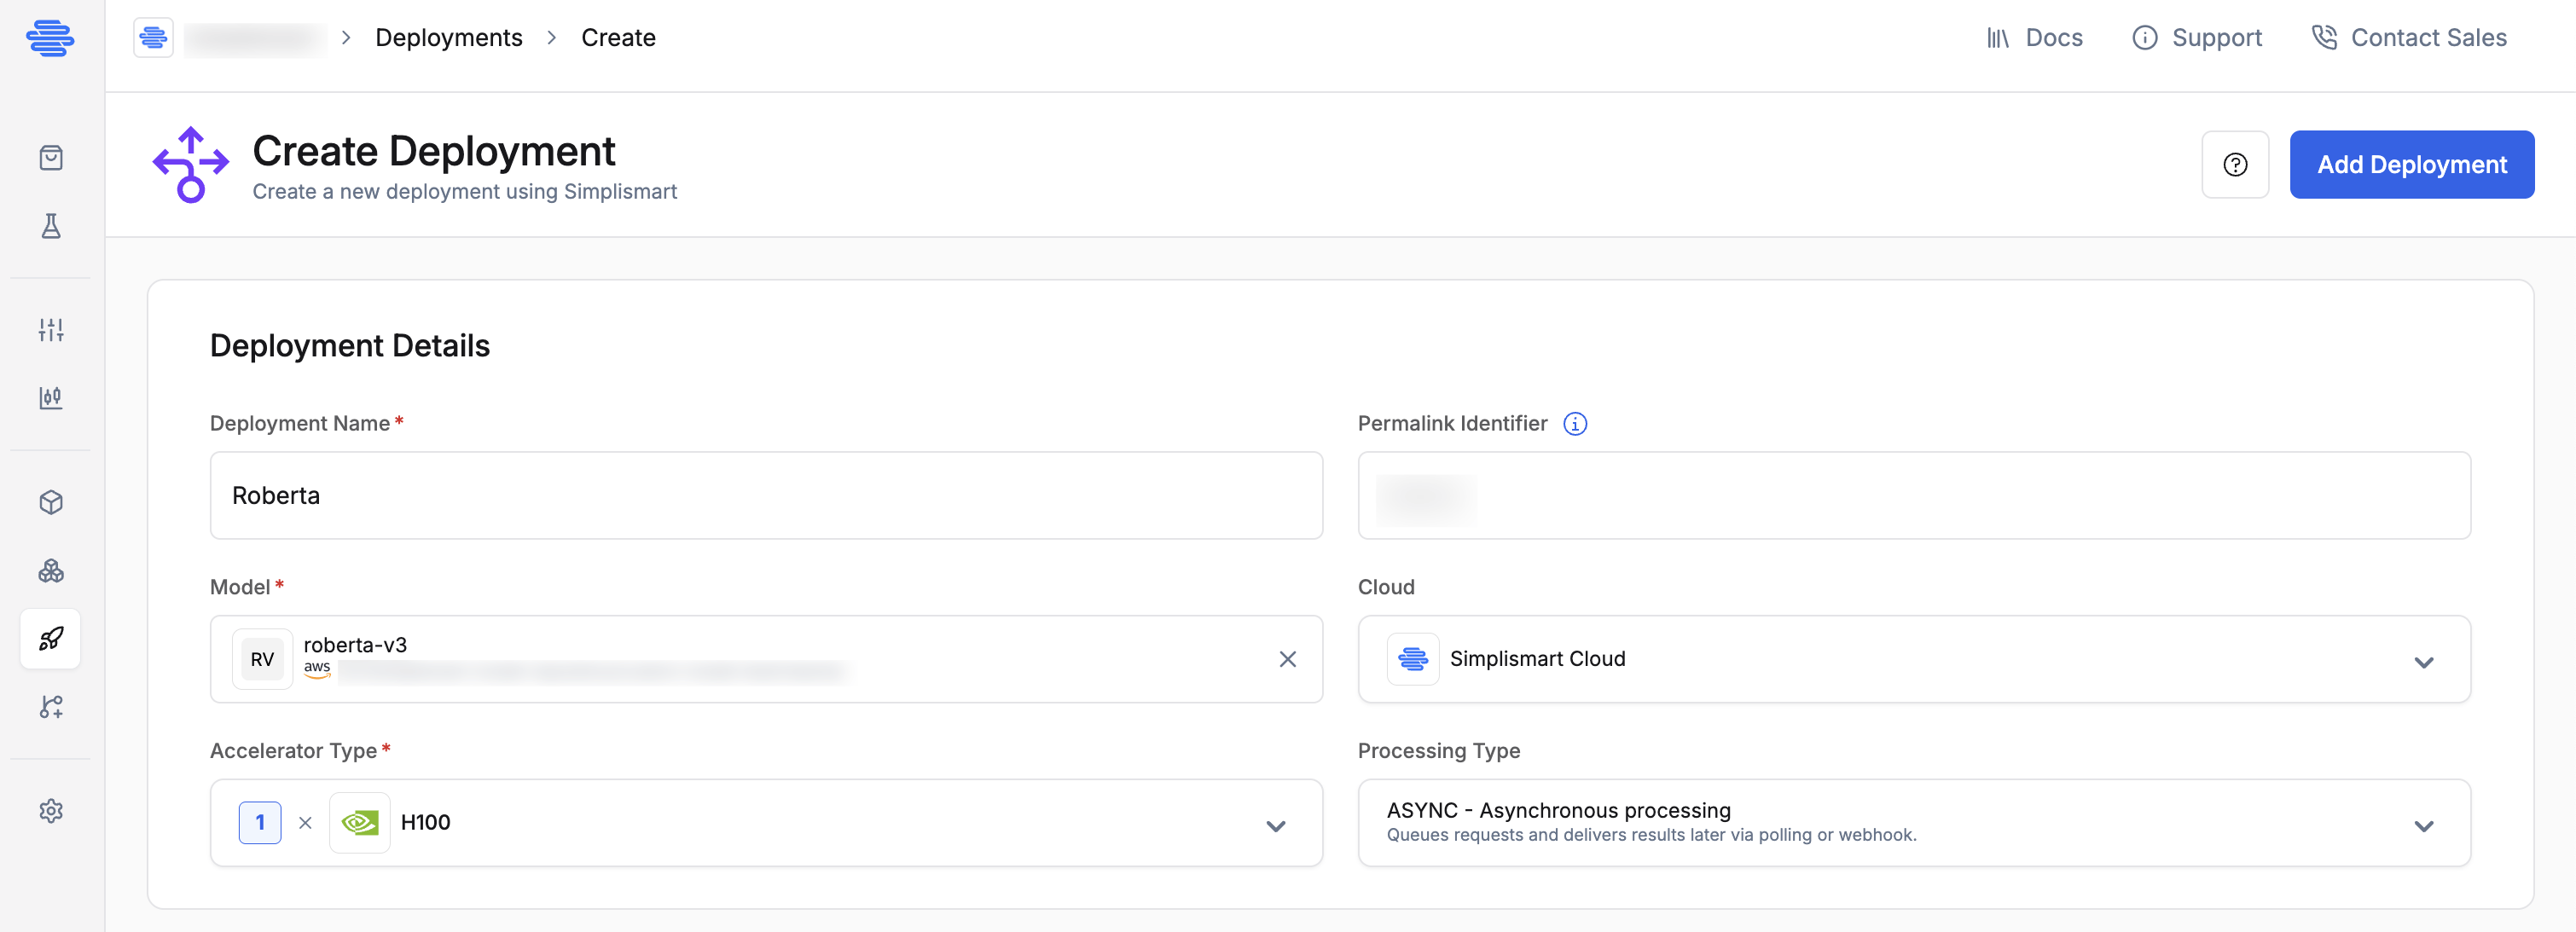Image resolution: width=2576 pixels, height=932 pixels.
Task: Click the H100 accelerator label
Action: 426,823
